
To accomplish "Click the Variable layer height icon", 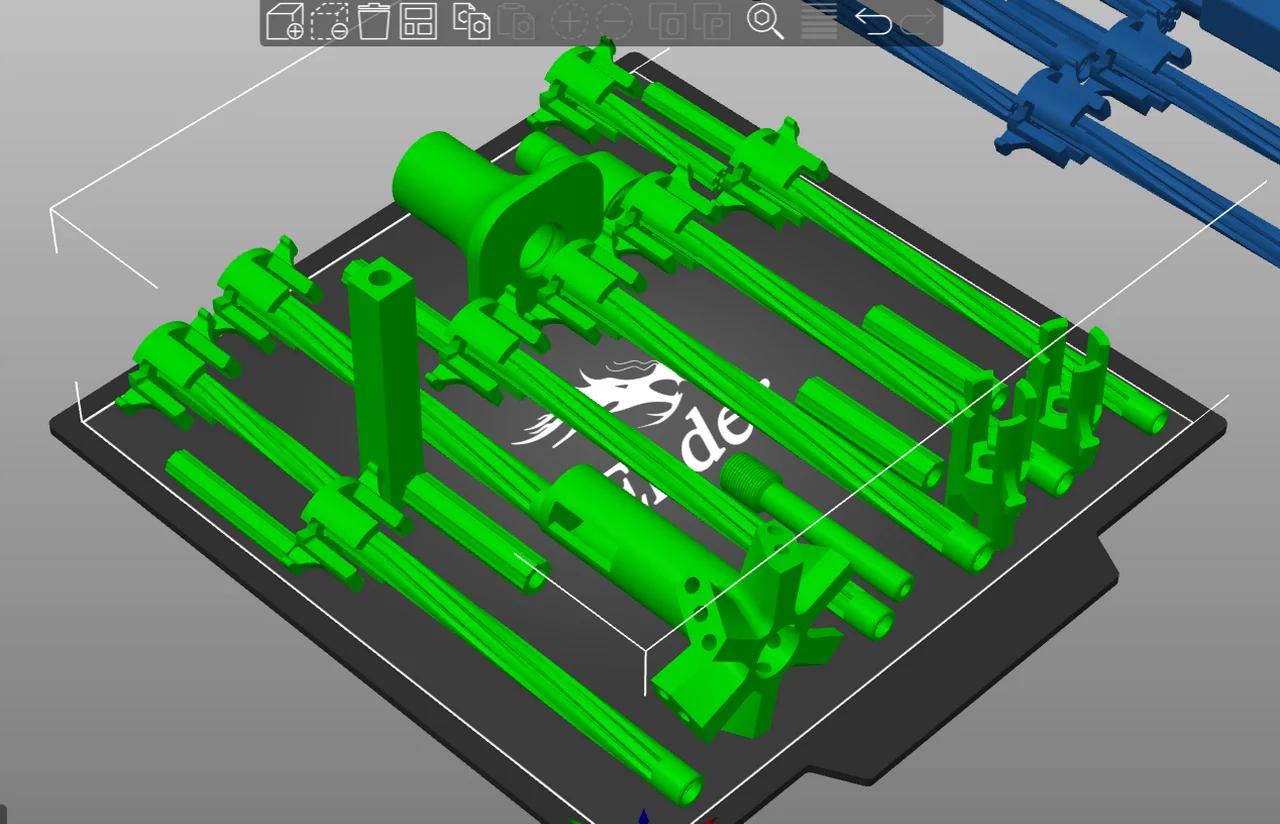I will click(x=819, y=21).
